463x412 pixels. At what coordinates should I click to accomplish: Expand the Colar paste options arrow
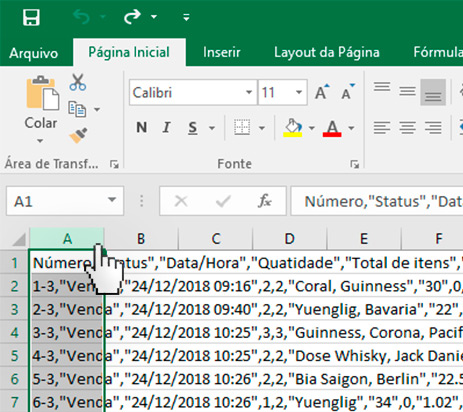pos(40,141)
